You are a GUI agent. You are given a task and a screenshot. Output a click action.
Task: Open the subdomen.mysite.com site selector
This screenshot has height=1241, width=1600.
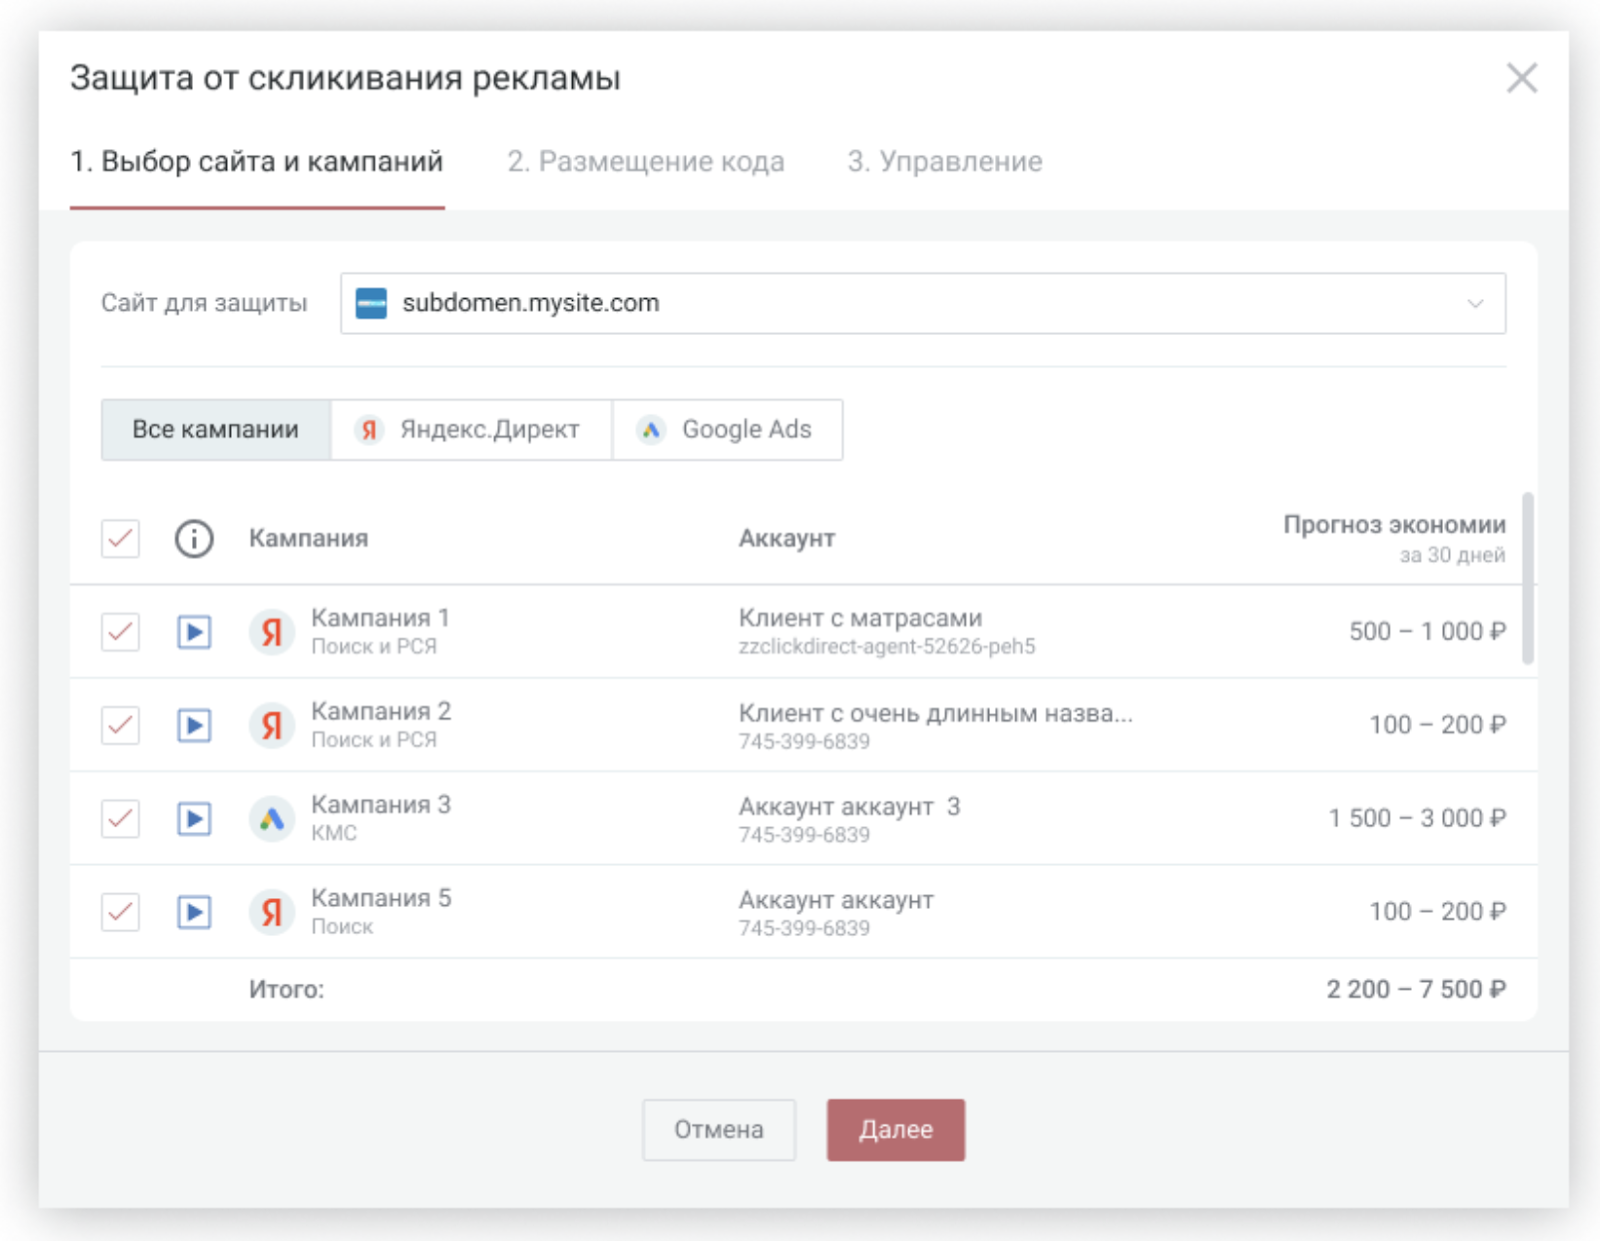[x=923, y=303]
